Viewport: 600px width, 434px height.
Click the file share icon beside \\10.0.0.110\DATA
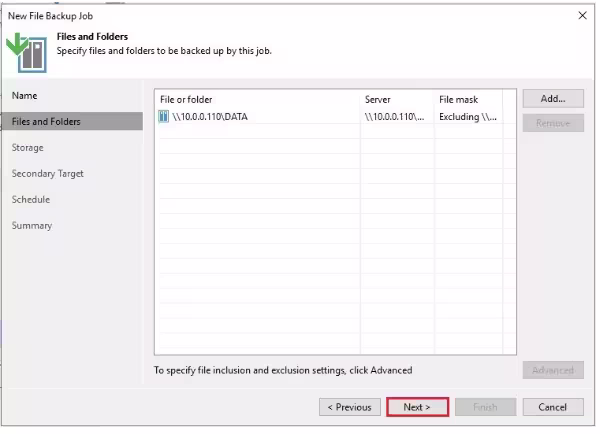pyautogui.click(x=164, y=117)
